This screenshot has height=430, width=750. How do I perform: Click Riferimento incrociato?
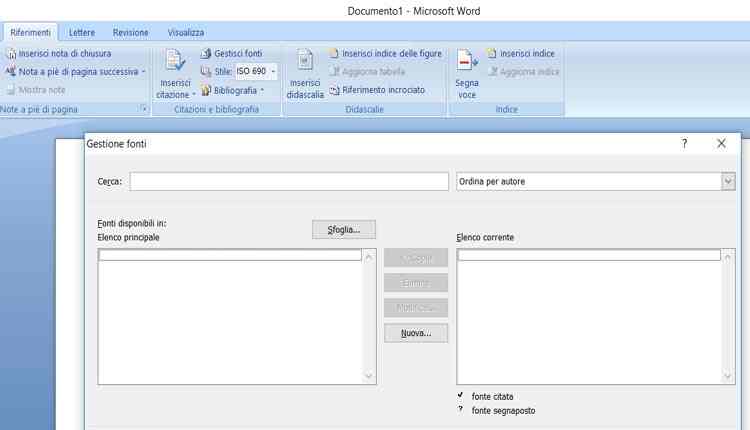(x=377, y=90)
